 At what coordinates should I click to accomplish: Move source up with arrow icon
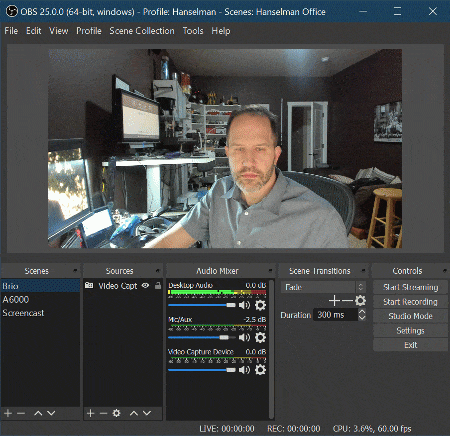(x=134, y=413)
